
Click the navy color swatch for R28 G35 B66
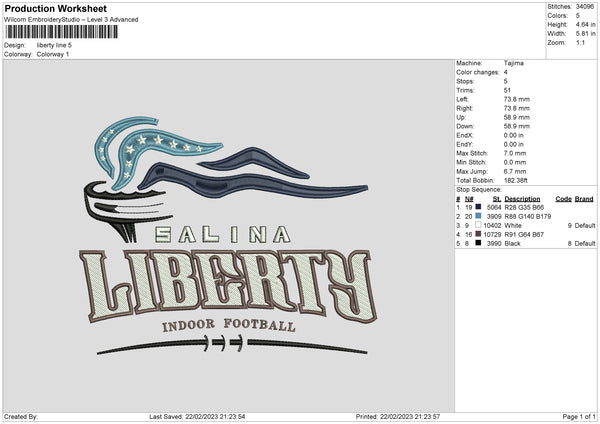tap(478, 207)
